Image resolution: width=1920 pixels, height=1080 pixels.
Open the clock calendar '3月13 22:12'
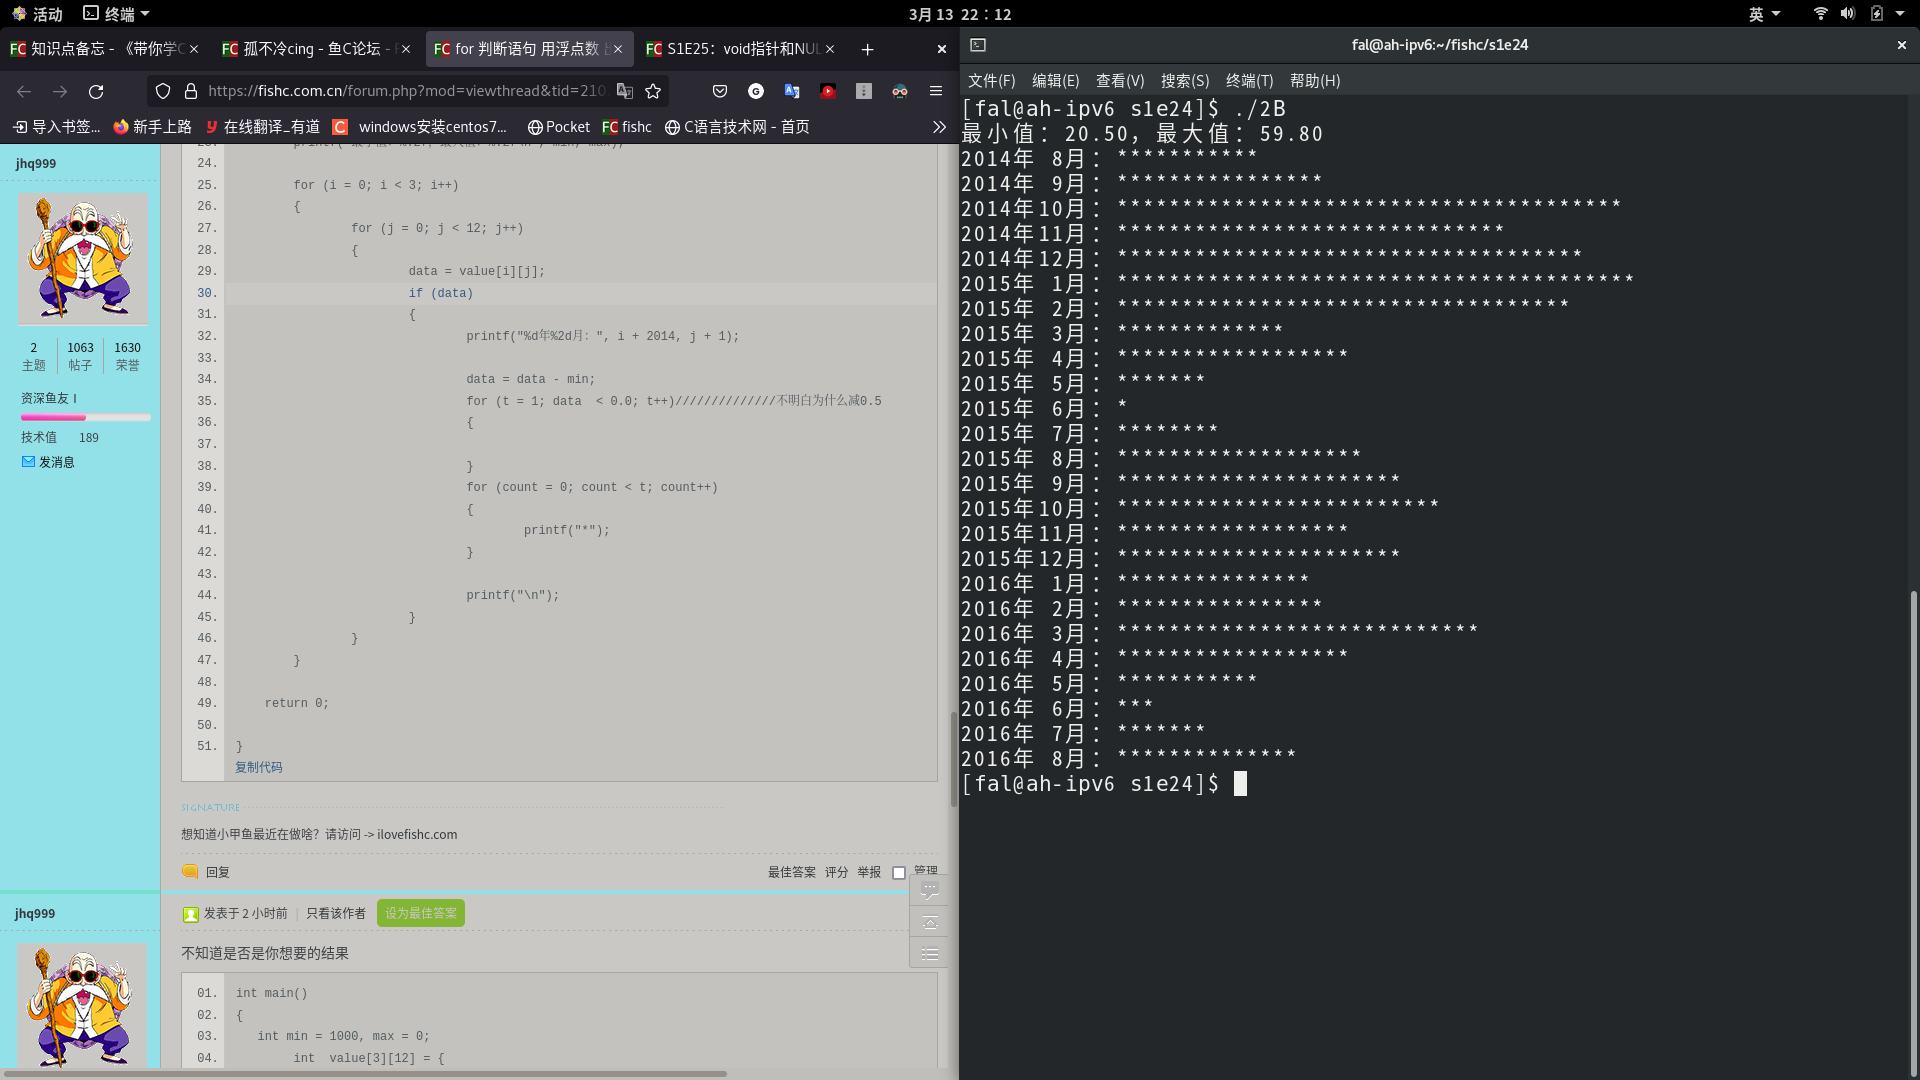[x=960, y=14]
